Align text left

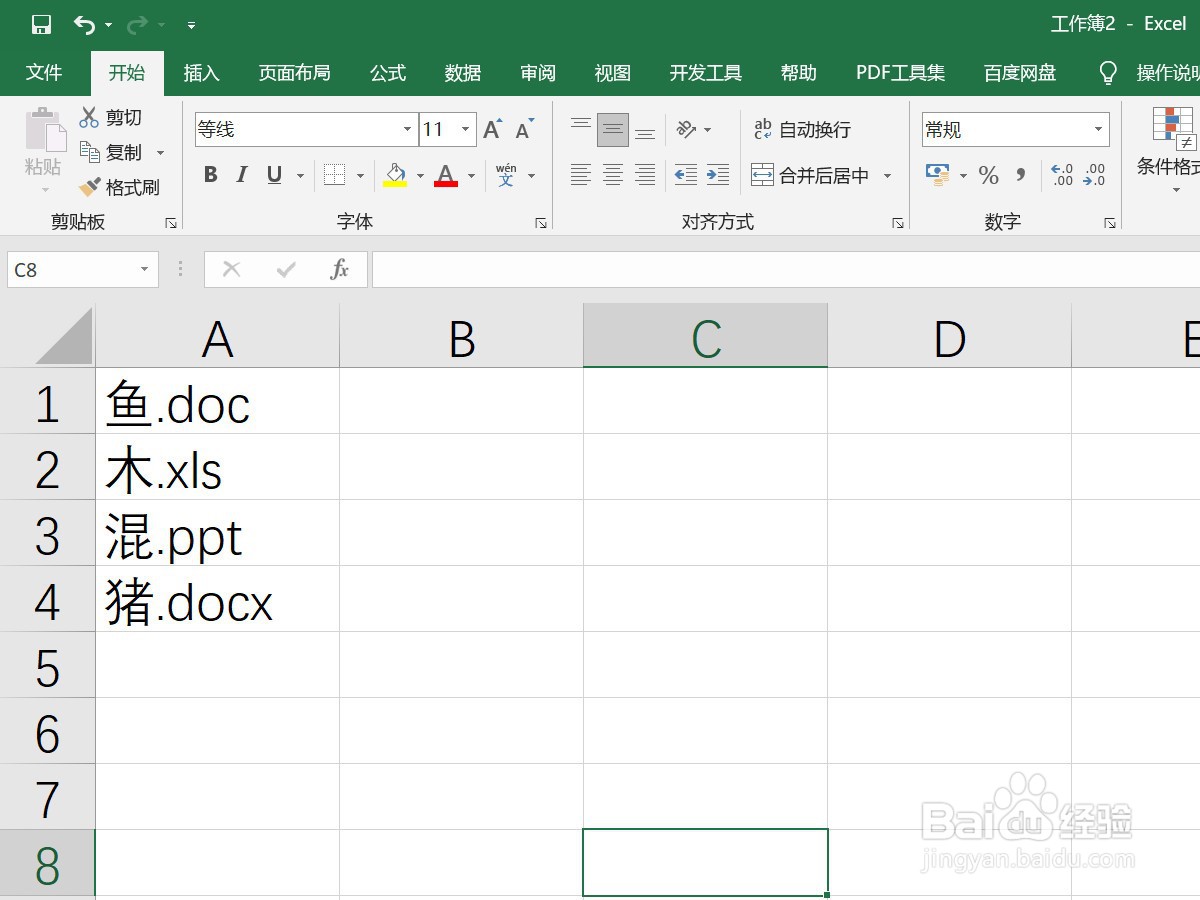click(x=580, y=176)
